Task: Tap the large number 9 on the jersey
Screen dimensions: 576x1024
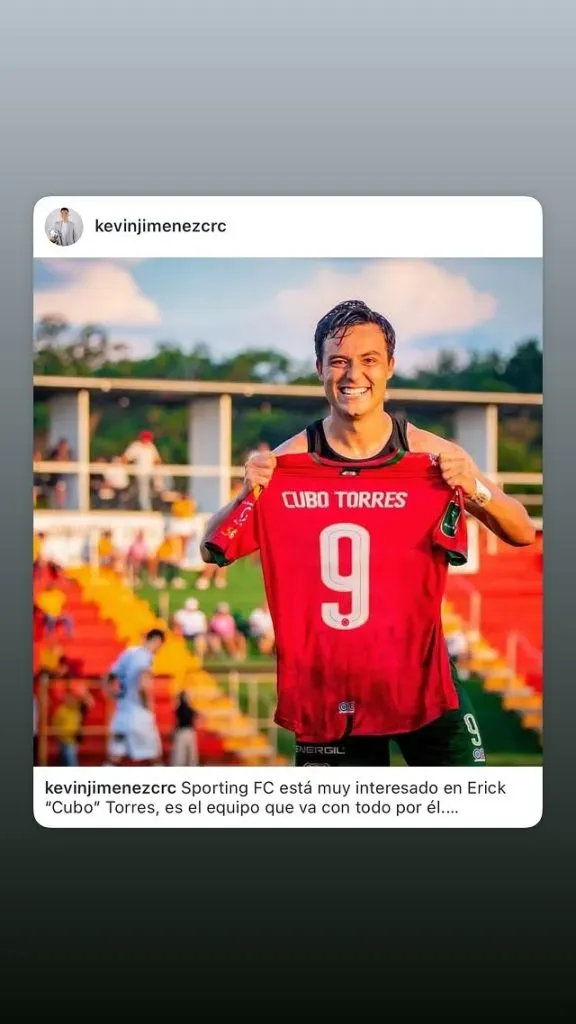Action: [x=345, y=576]
